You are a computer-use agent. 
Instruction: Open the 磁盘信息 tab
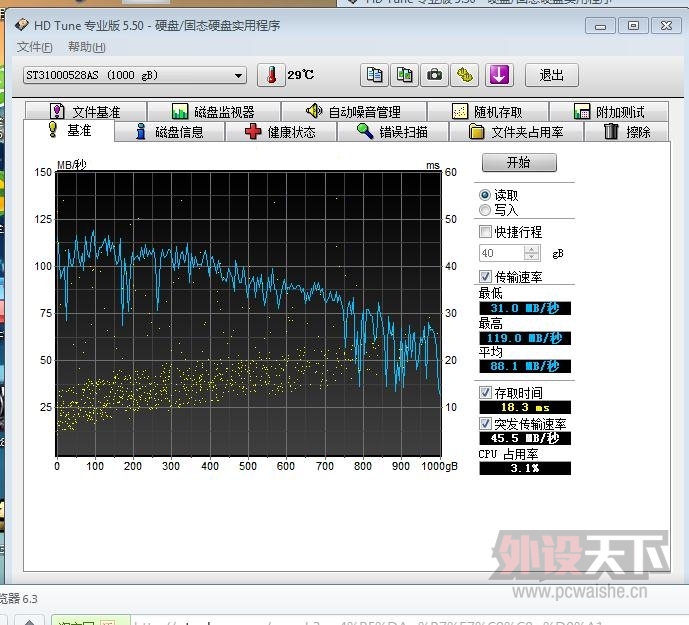(170, 131)
